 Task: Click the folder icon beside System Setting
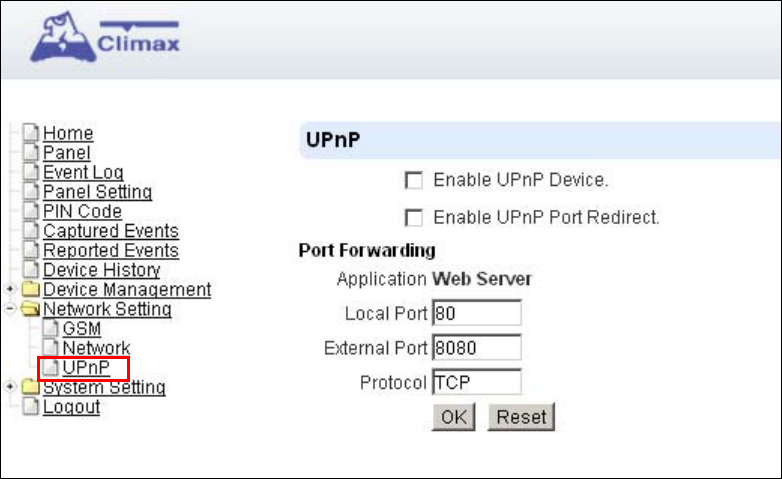[30, 387]
